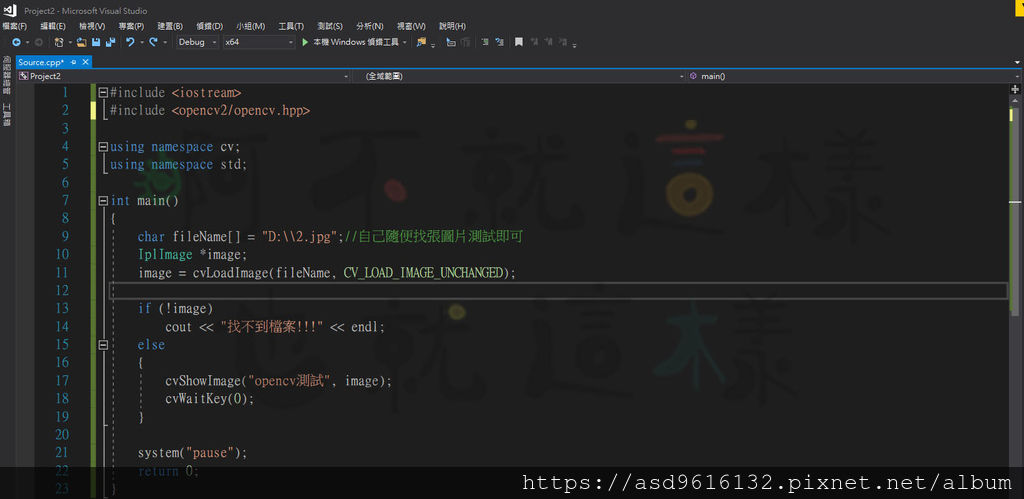Screen dimensions: 1024x499
Task: Collapse the else block at line 15
Action: (x=103, y=344)
